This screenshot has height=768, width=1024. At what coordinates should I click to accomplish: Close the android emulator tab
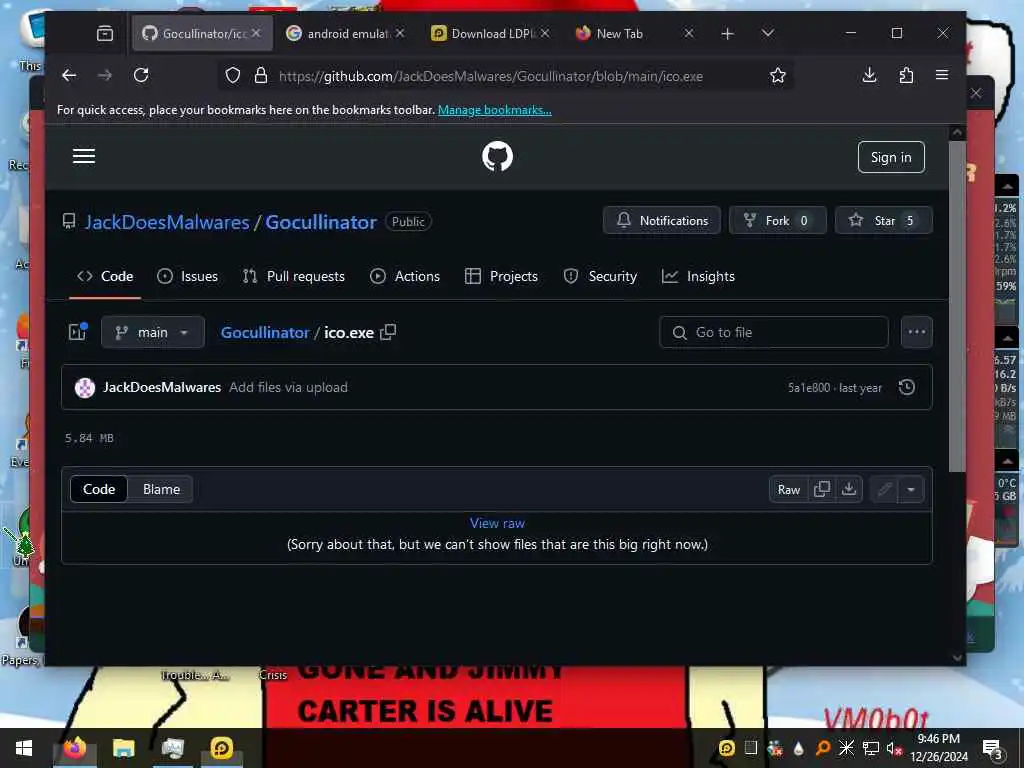(x=400, y=33)
